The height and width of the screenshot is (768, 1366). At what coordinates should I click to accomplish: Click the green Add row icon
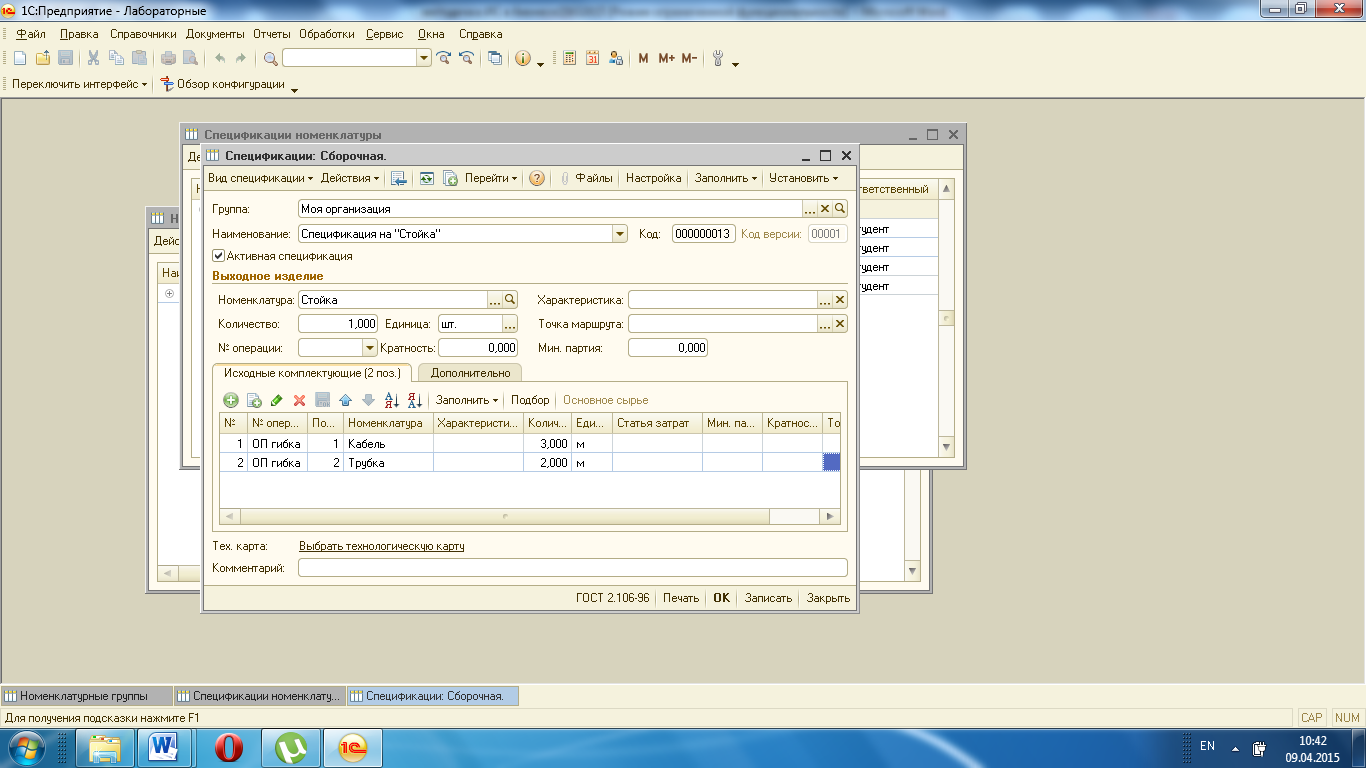(231, 400)
